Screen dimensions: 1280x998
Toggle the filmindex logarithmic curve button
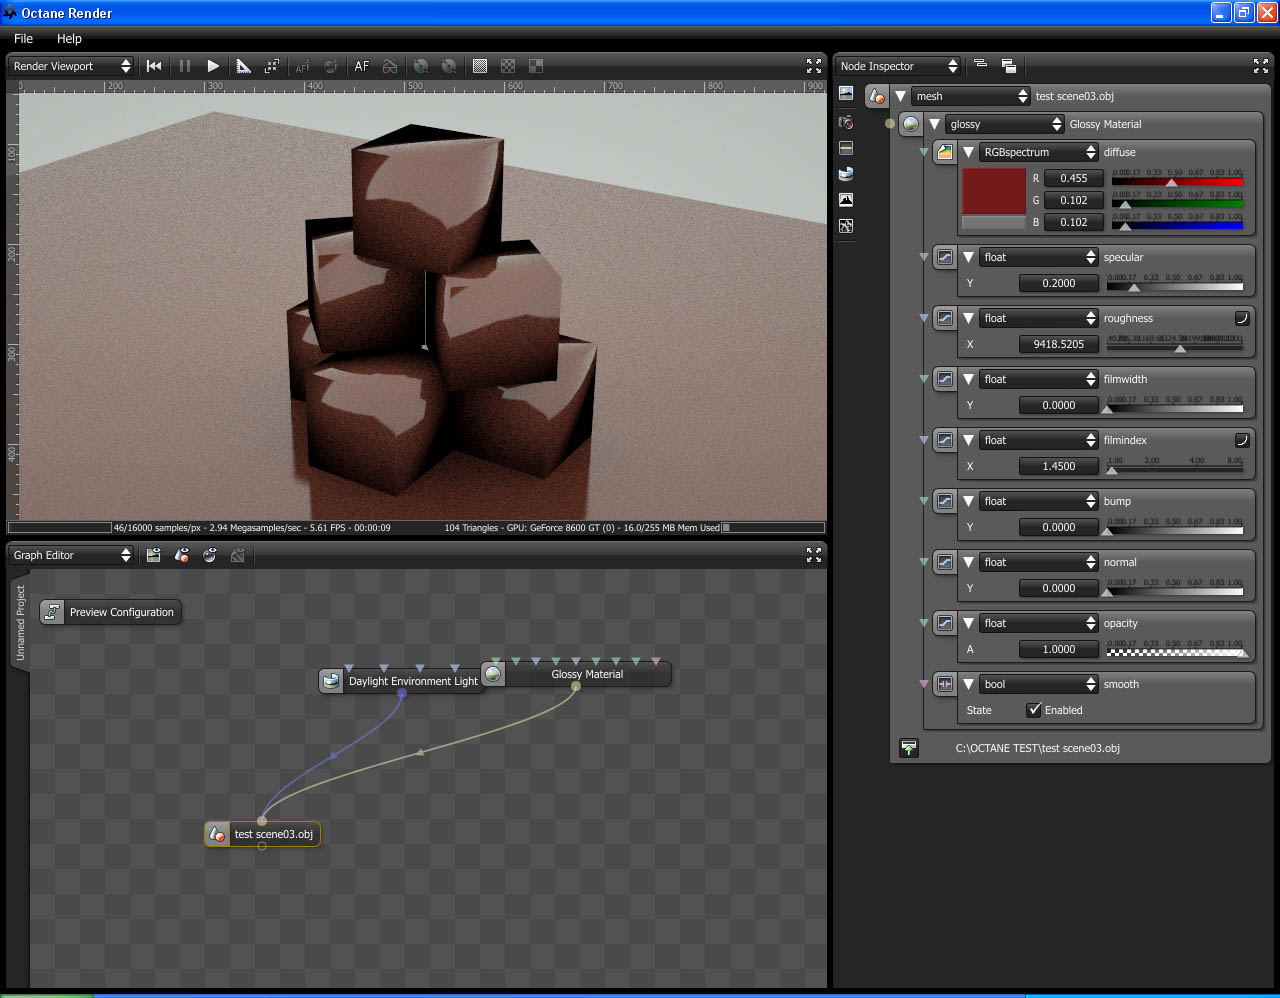tap(1242, 440)
